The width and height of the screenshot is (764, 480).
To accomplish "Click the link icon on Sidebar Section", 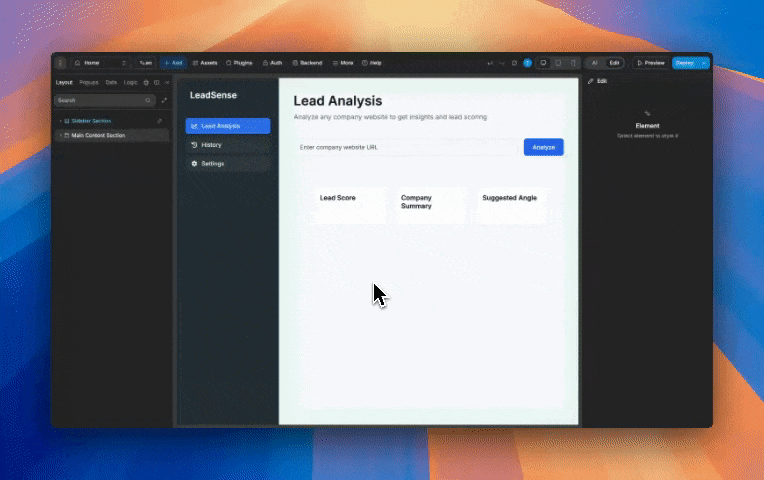I will (x=159, y=121).
